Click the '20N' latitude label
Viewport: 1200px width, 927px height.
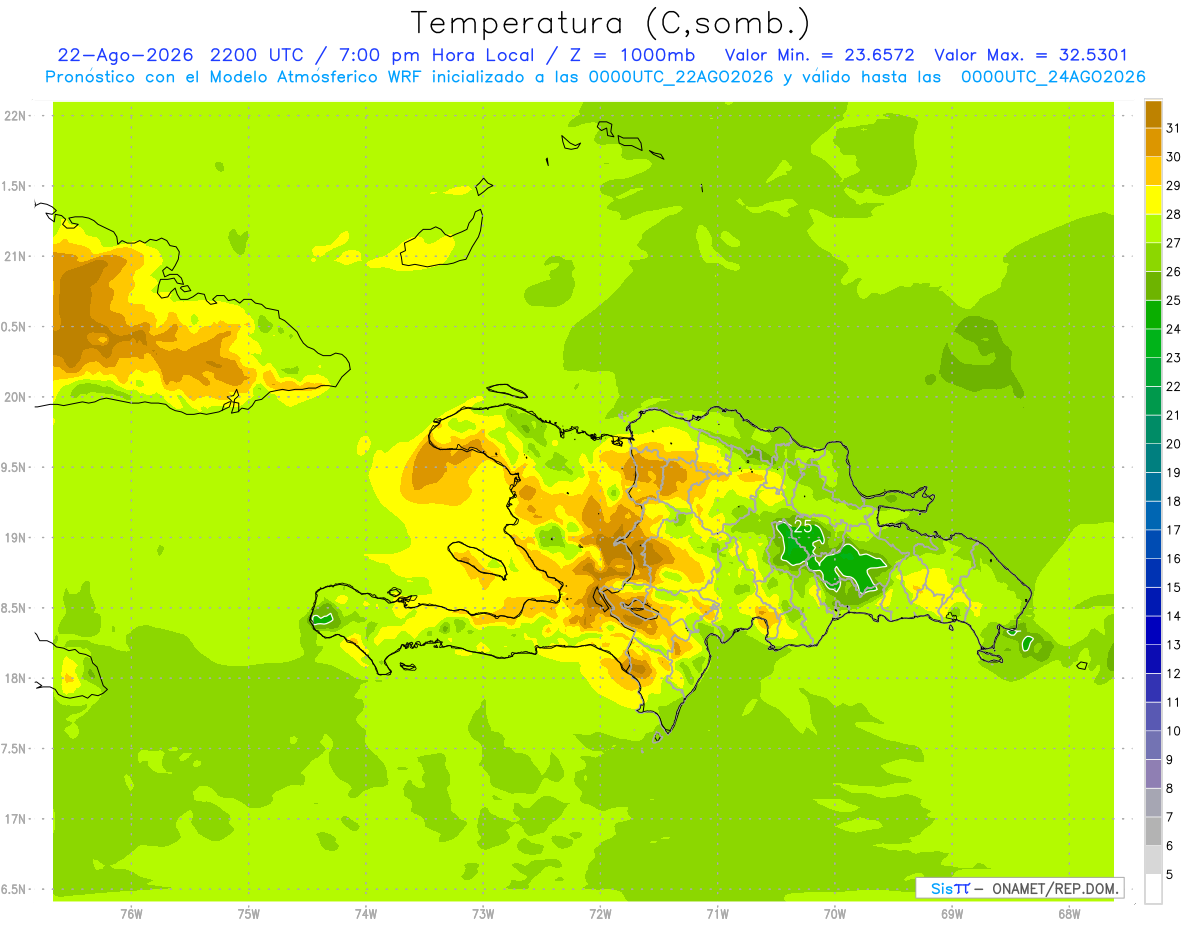pyautogui.click(x=15, y=397)
